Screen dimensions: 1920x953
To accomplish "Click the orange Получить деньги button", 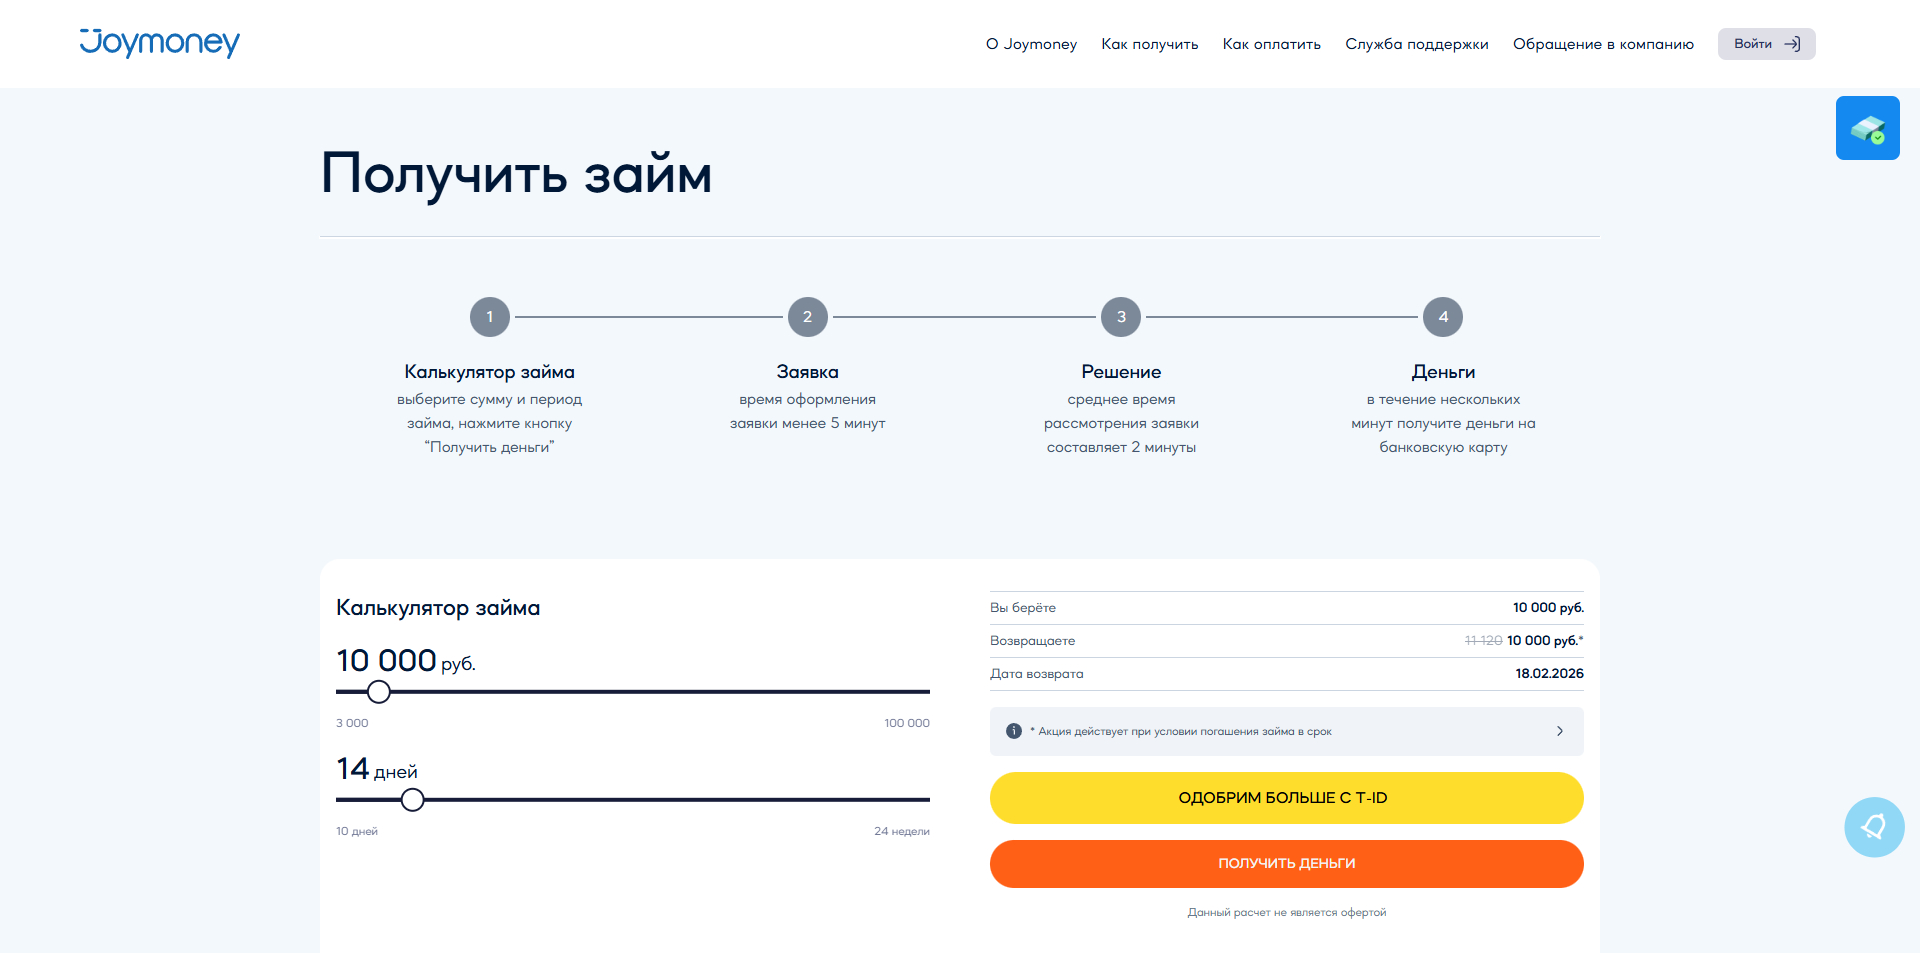I will [x=1286, y=863].
